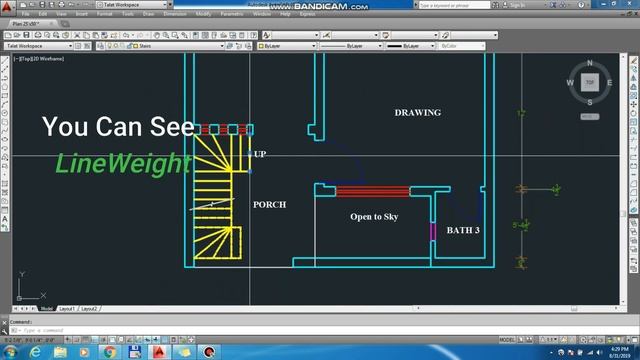Open the Dimension menu
This screenshot has height=360, width=640.
175,14
